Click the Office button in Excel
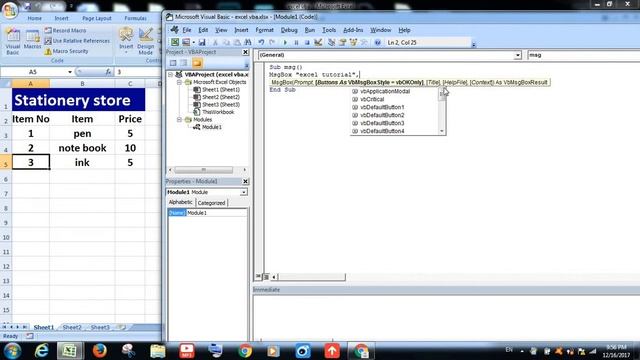The image size is (640, 360). 9,10
